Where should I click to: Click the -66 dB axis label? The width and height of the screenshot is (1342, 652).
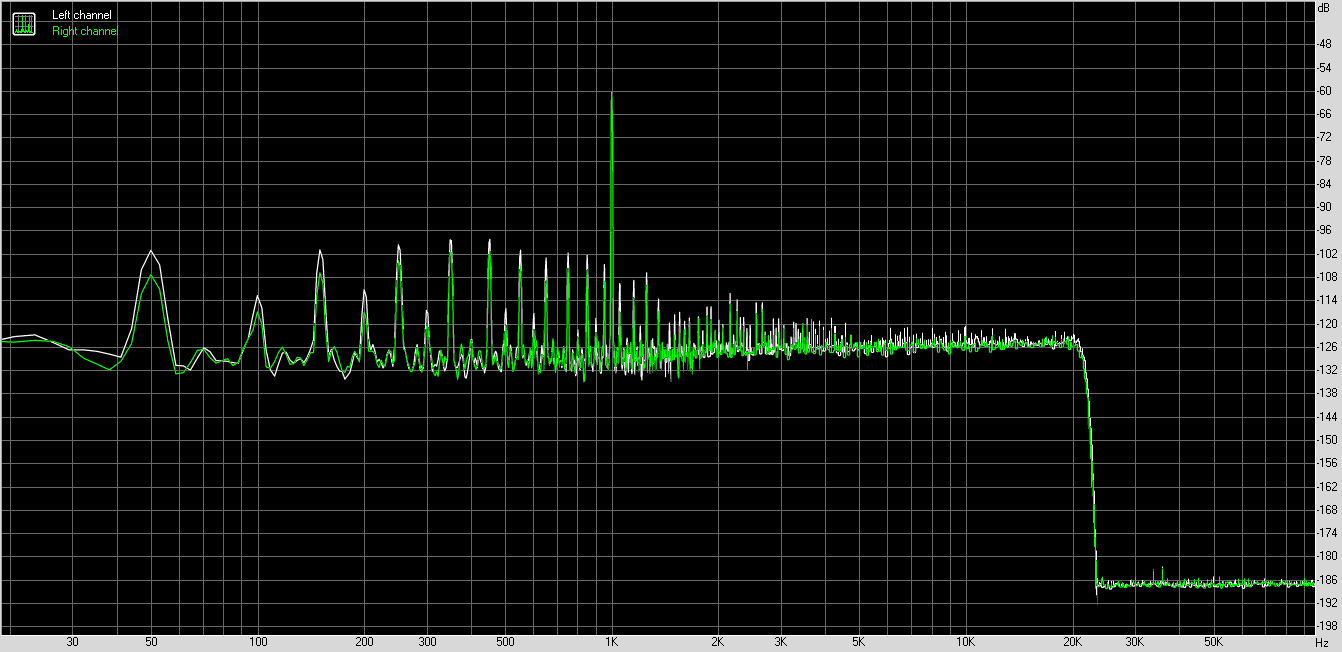coord(1326,114)
